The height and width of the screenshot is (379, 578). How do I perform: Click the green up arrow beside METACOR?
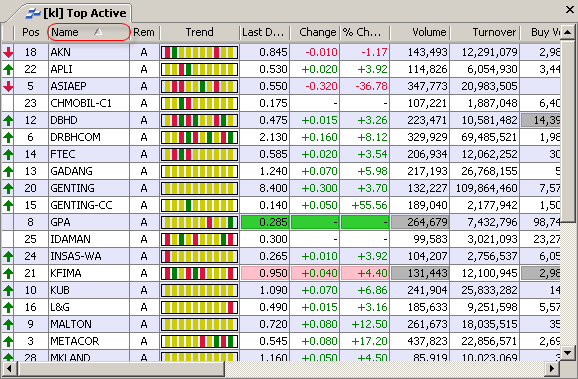[8, 341]
